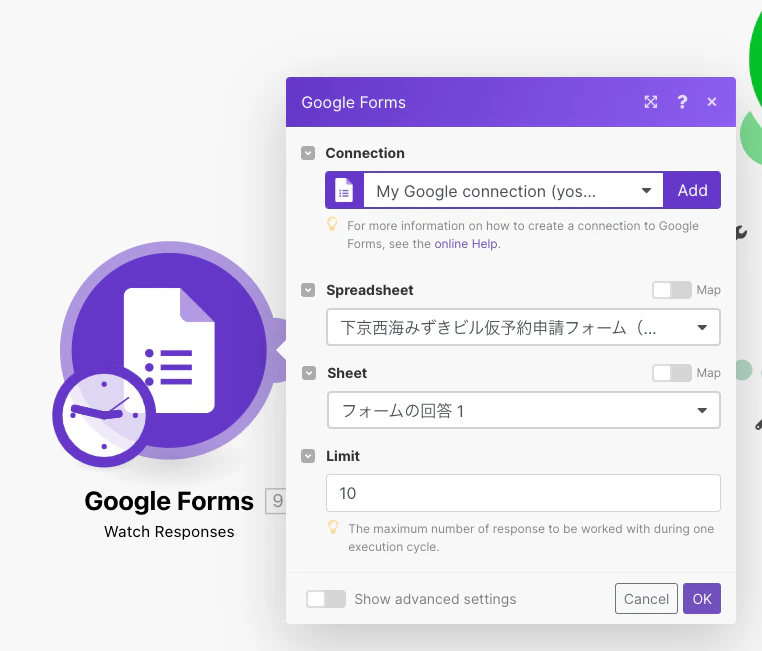The image size is (762, 651).
Task: Collapse the Connection section chevron
Action: pos(308,153)
